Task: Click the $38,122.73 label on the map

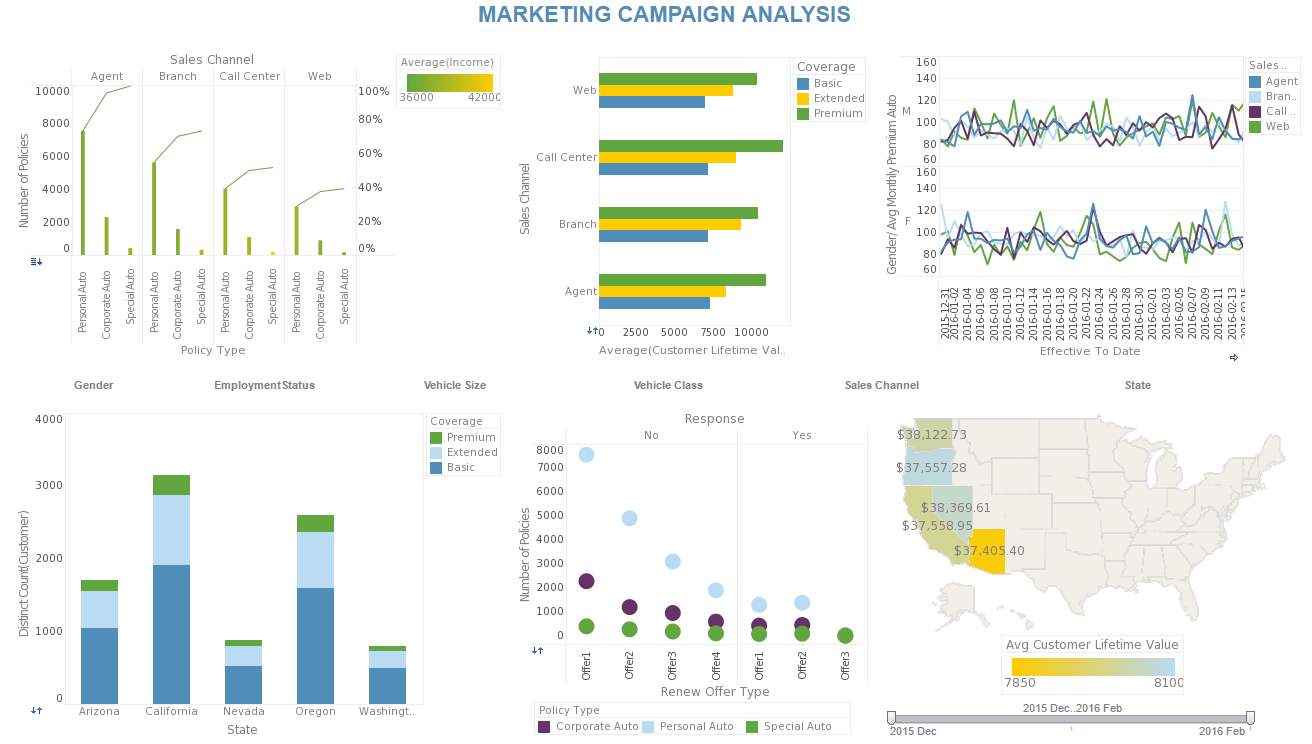Action: 932,435
